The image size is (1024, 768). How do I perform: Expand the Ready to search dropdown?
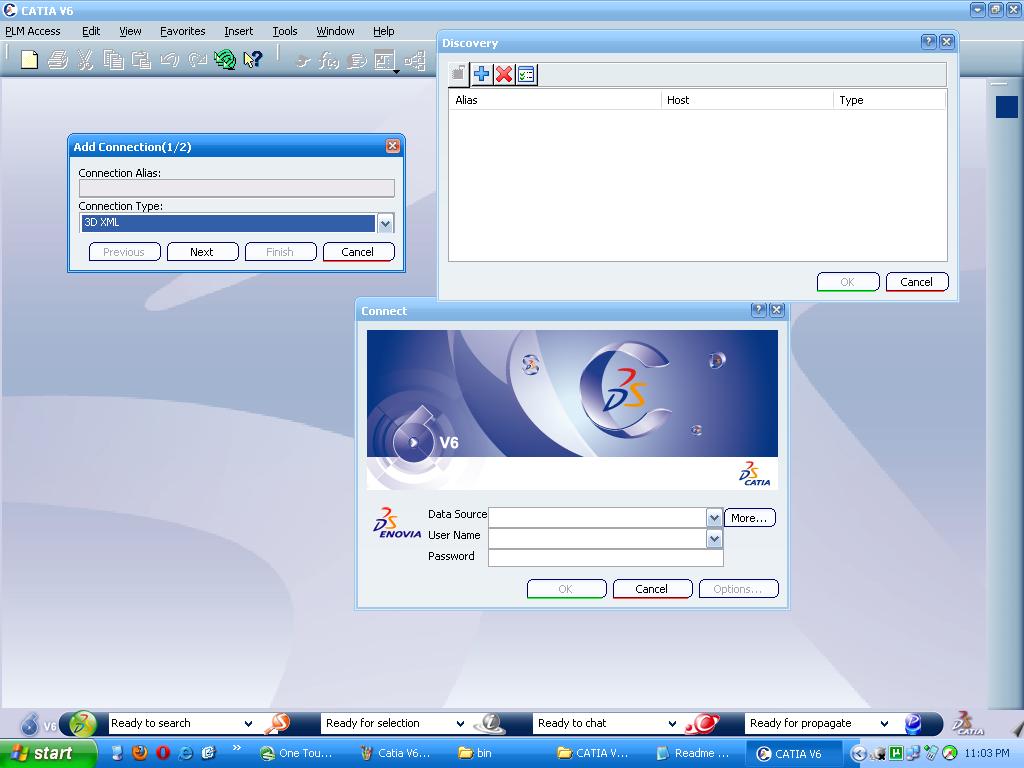click(248, 724)
